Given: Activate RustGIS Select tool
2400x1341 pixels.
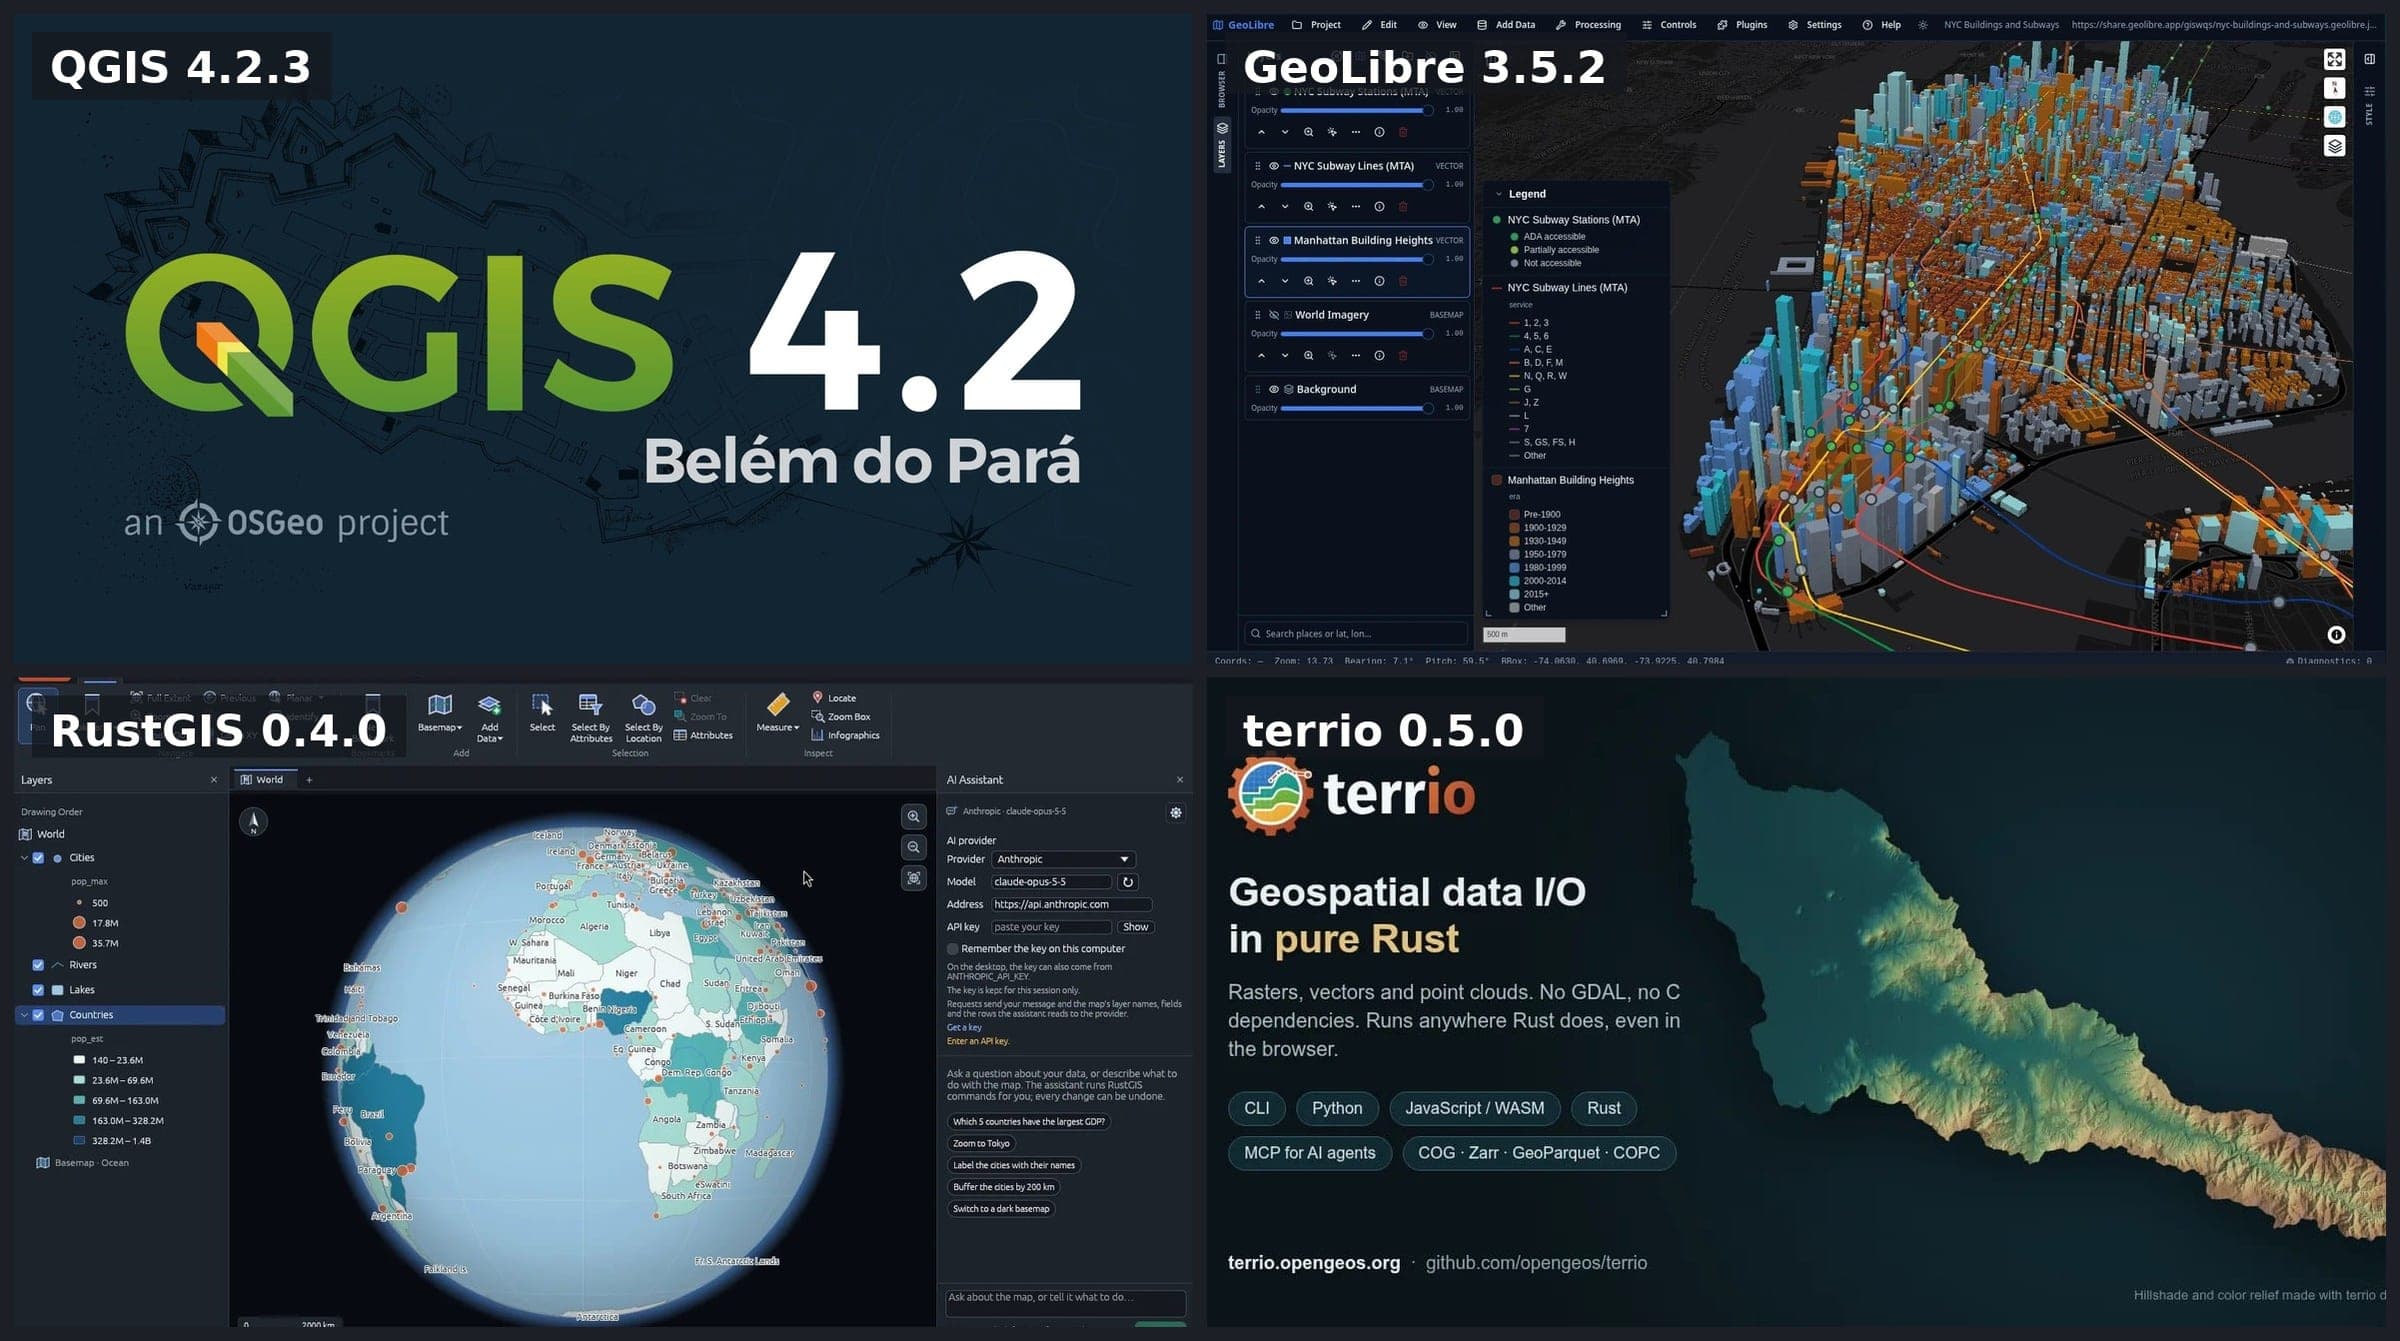Looking at the screenshot, I should click(x=542, y=713).
